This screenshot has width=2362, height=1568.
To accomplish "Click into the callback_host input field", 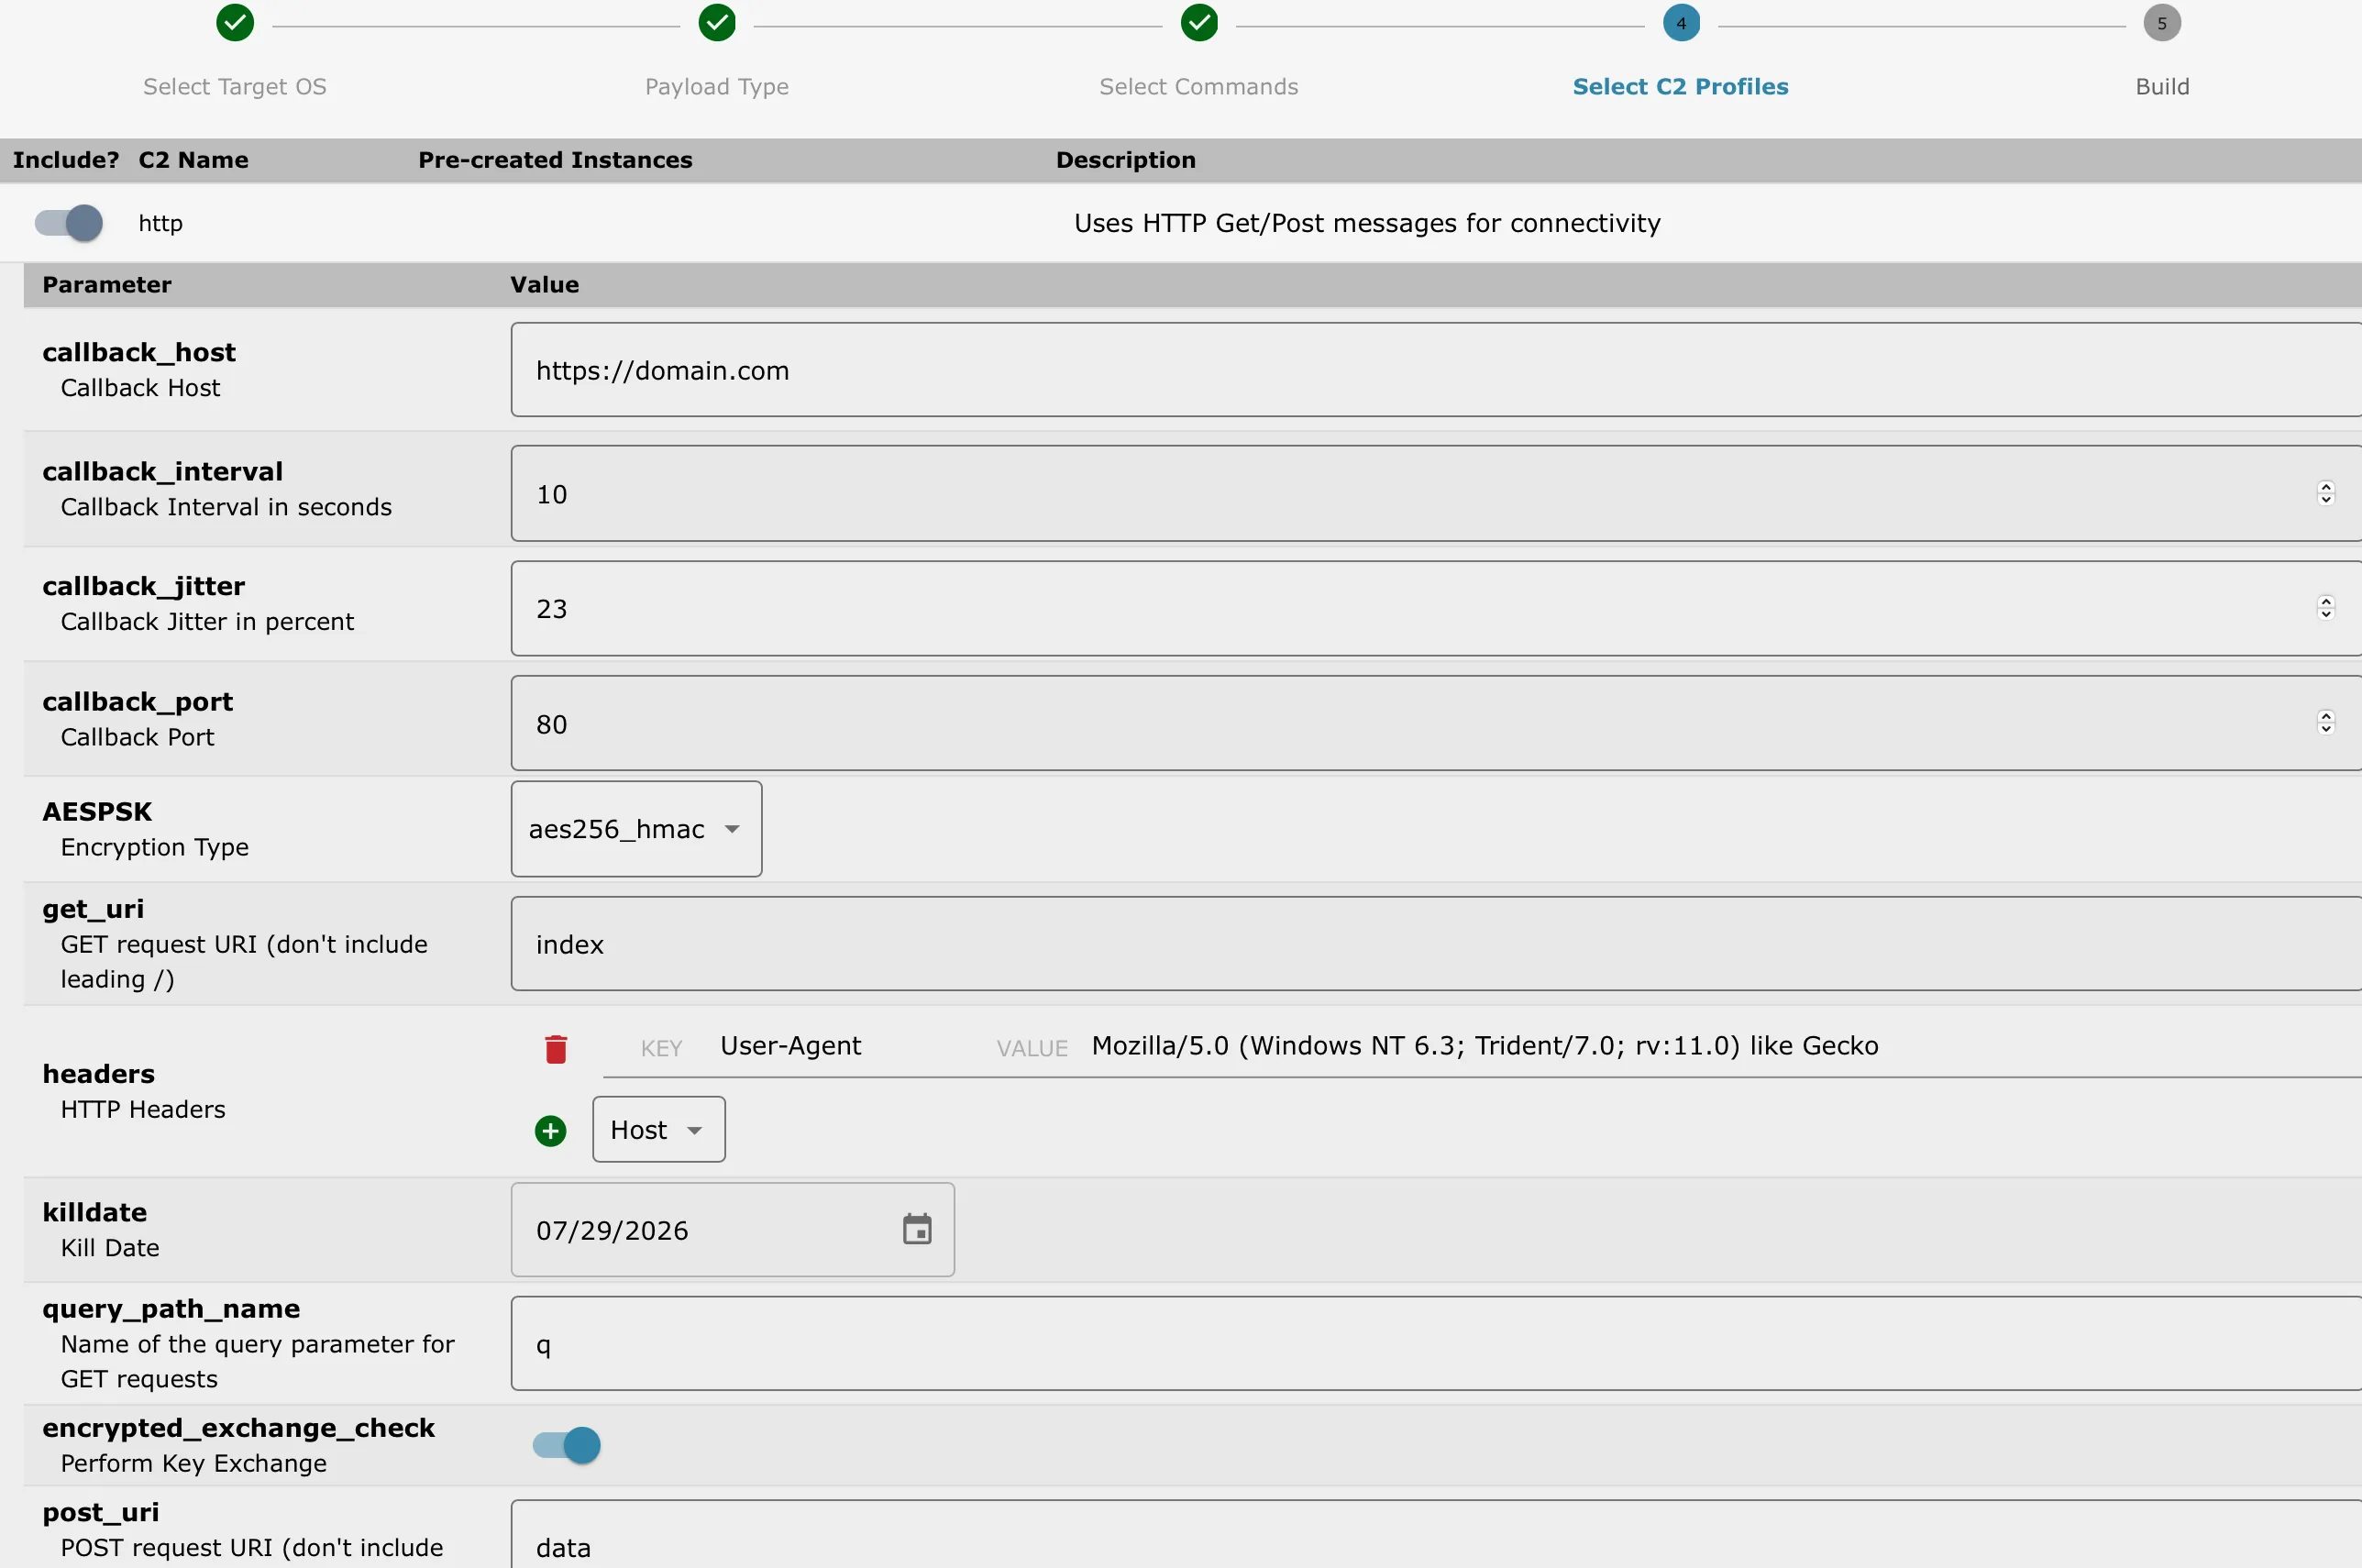I will [1400, 370].
